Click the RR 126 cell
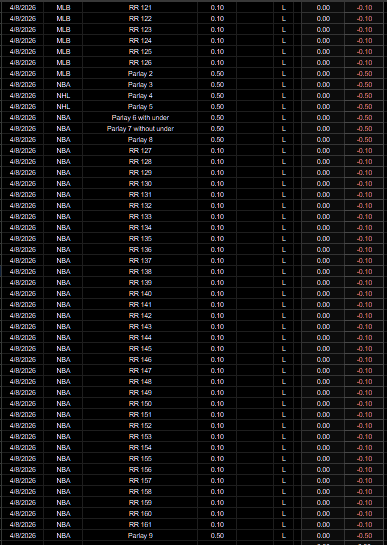This screenshot has height=545, width=387. [140, 63]
